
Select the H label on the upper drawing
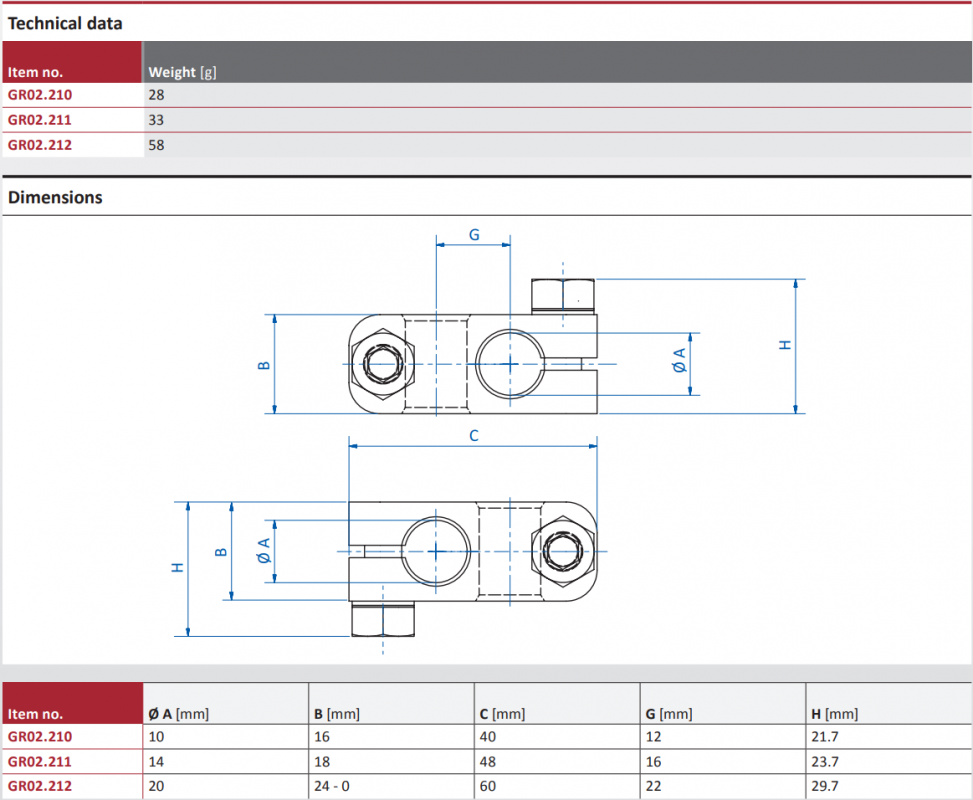click(786, 345)
